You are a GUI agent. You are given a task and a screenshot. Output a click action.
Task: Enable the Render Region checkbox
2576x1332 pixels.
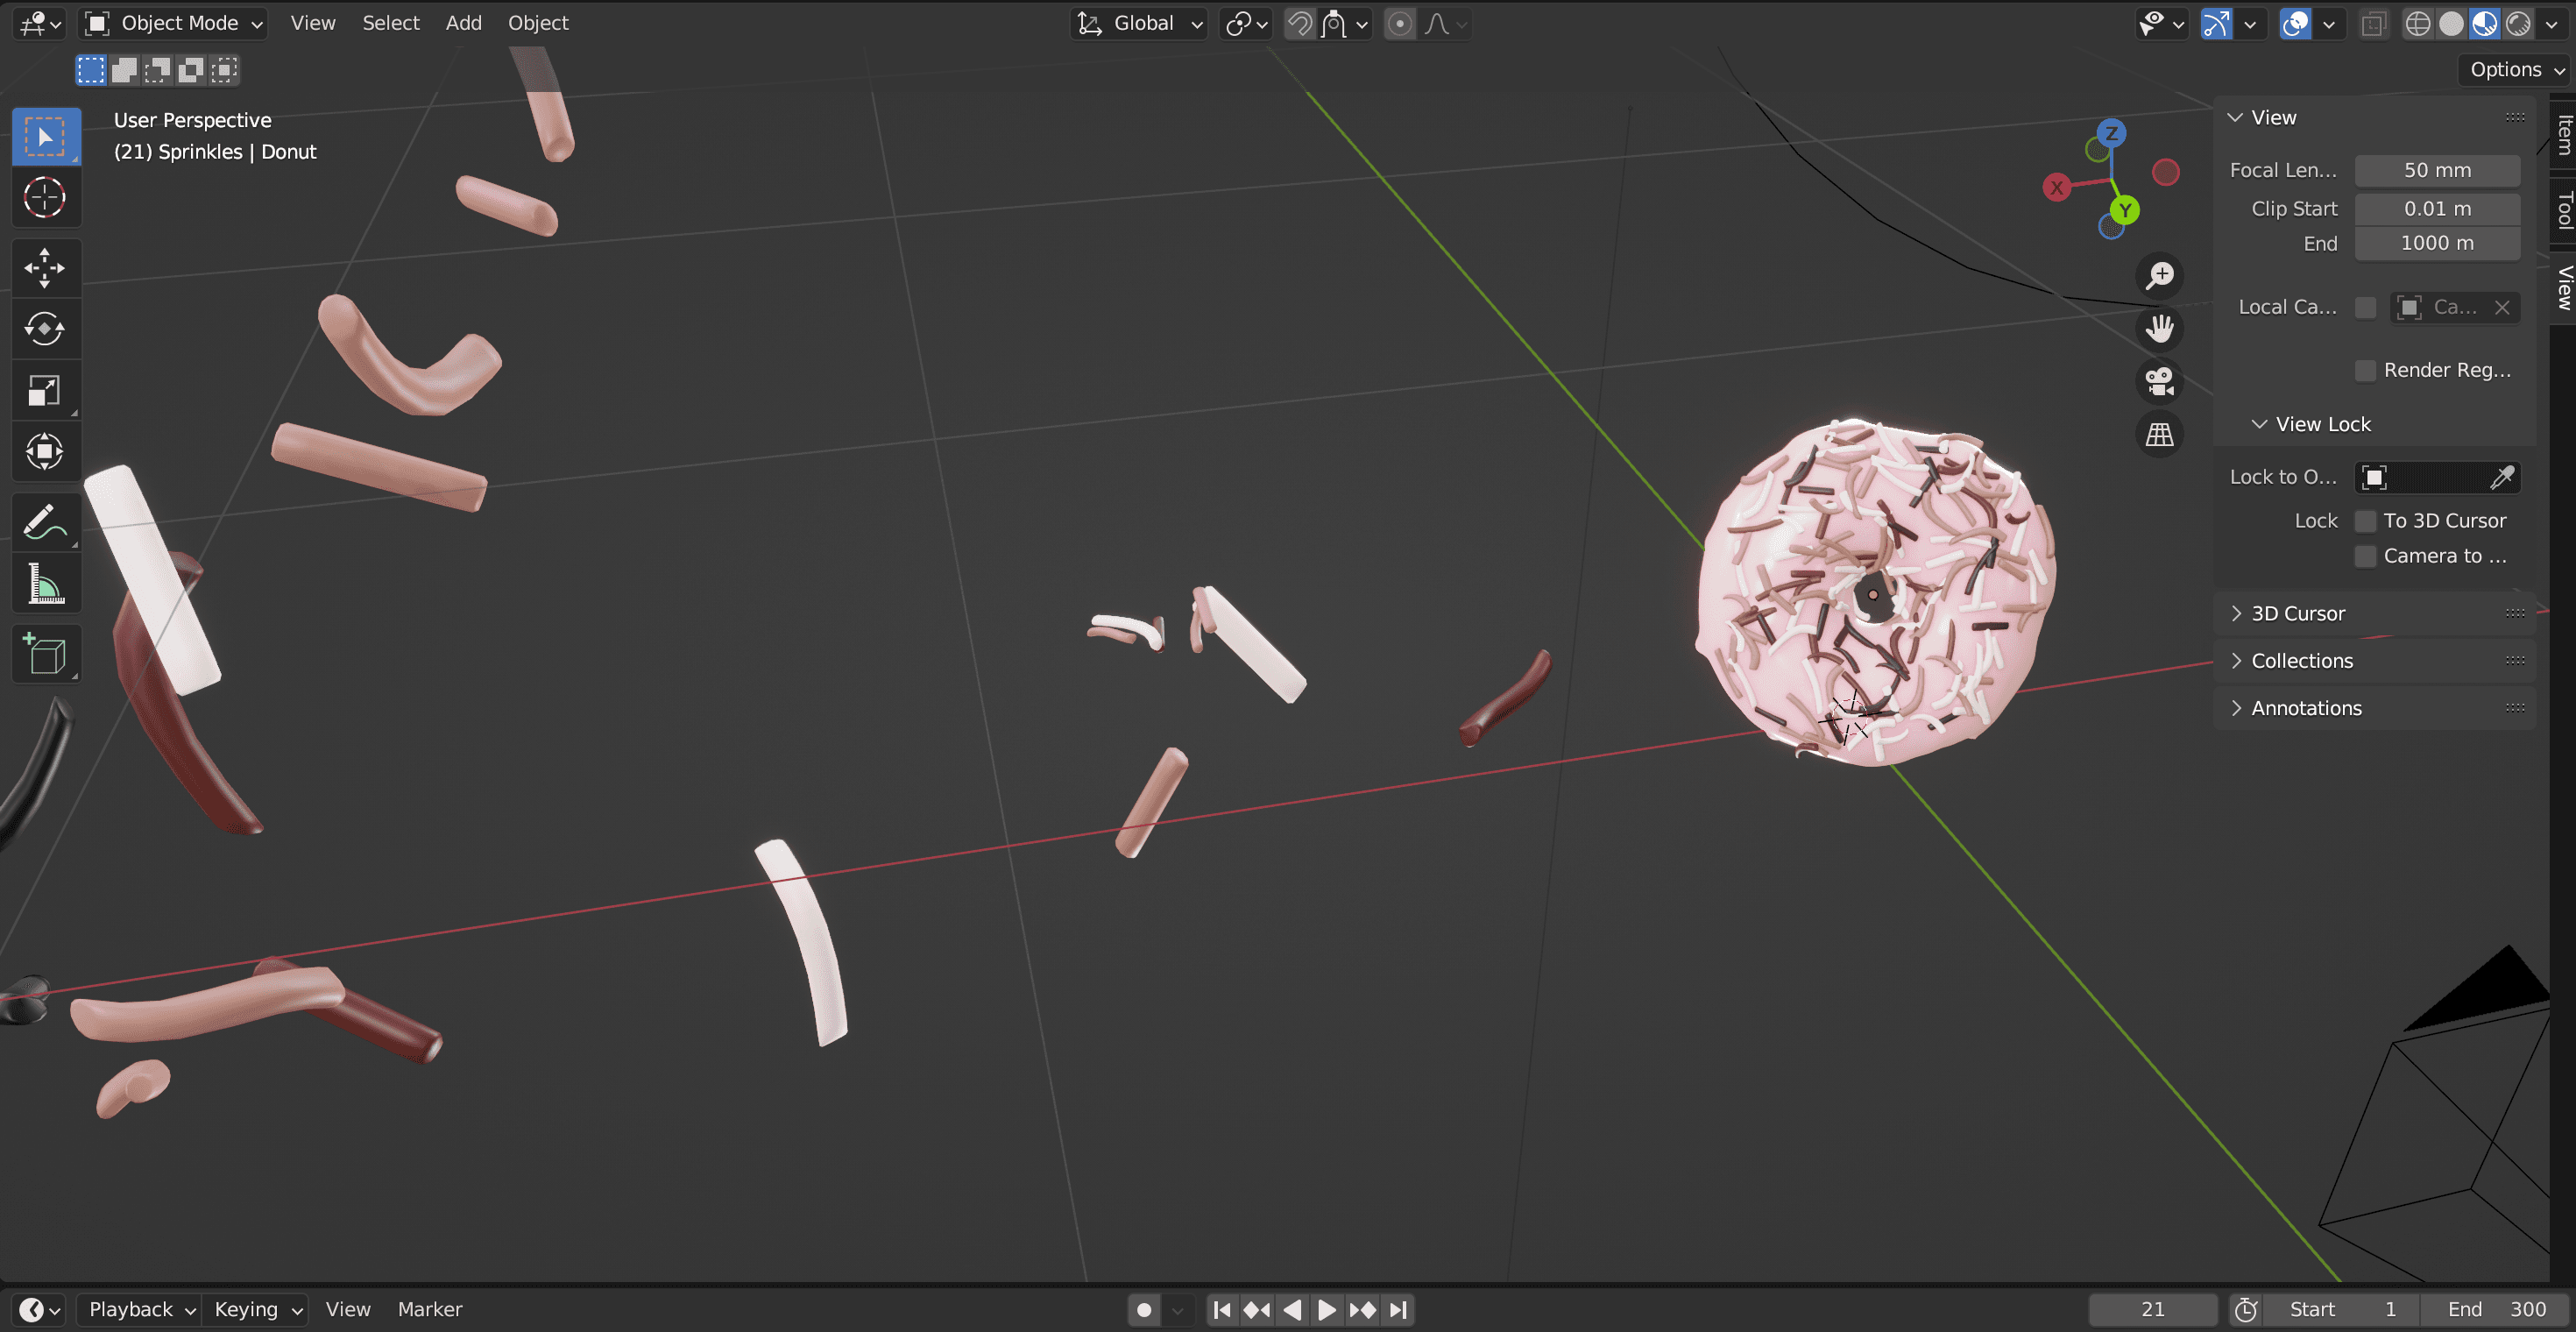tap(2365, 370)
